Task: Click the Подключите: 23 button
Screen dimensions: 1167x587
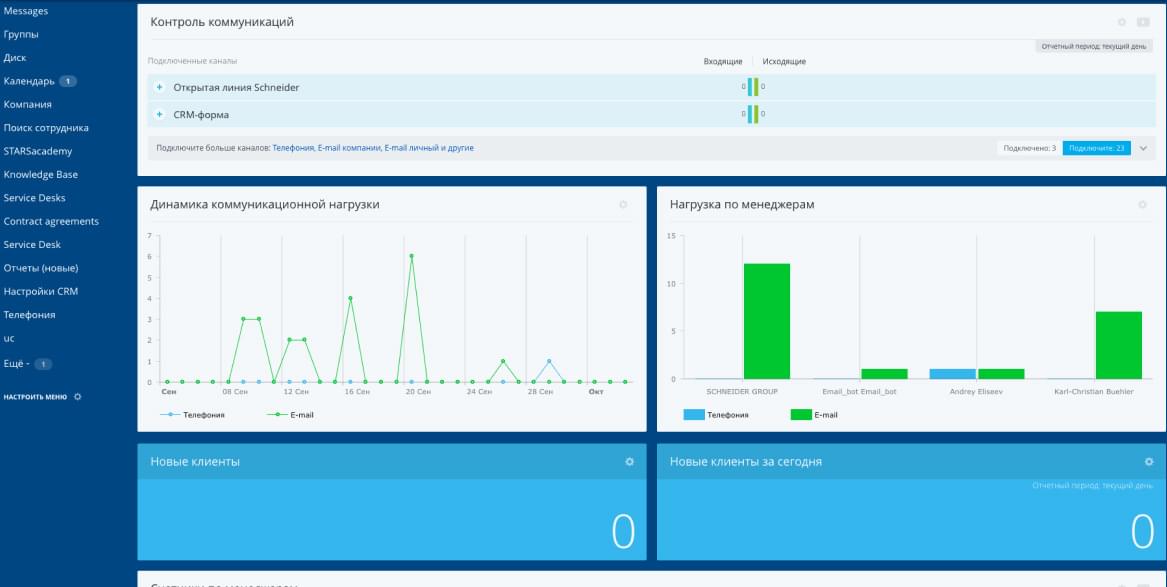Action: (1096, 148)
